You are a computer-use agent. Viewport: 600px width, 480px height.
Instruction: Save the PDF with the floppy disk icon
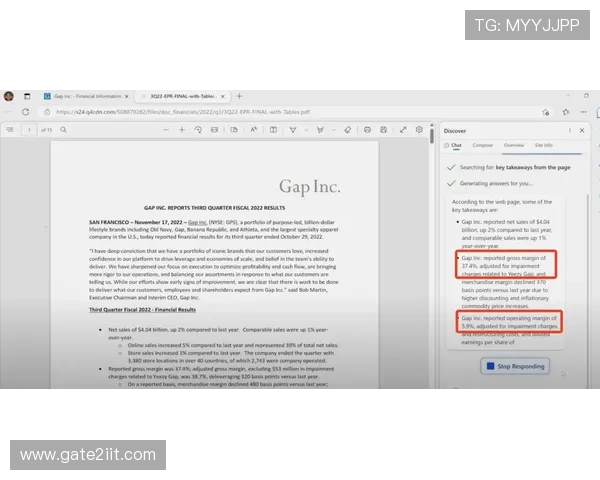coord(384,129)
